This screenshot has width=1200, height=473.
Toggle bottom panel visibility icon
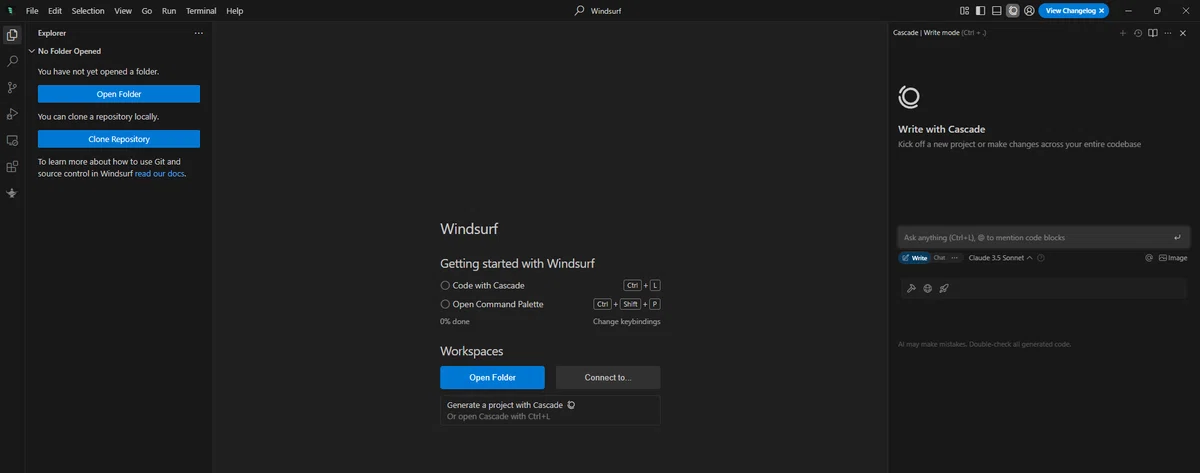(996, 10)
